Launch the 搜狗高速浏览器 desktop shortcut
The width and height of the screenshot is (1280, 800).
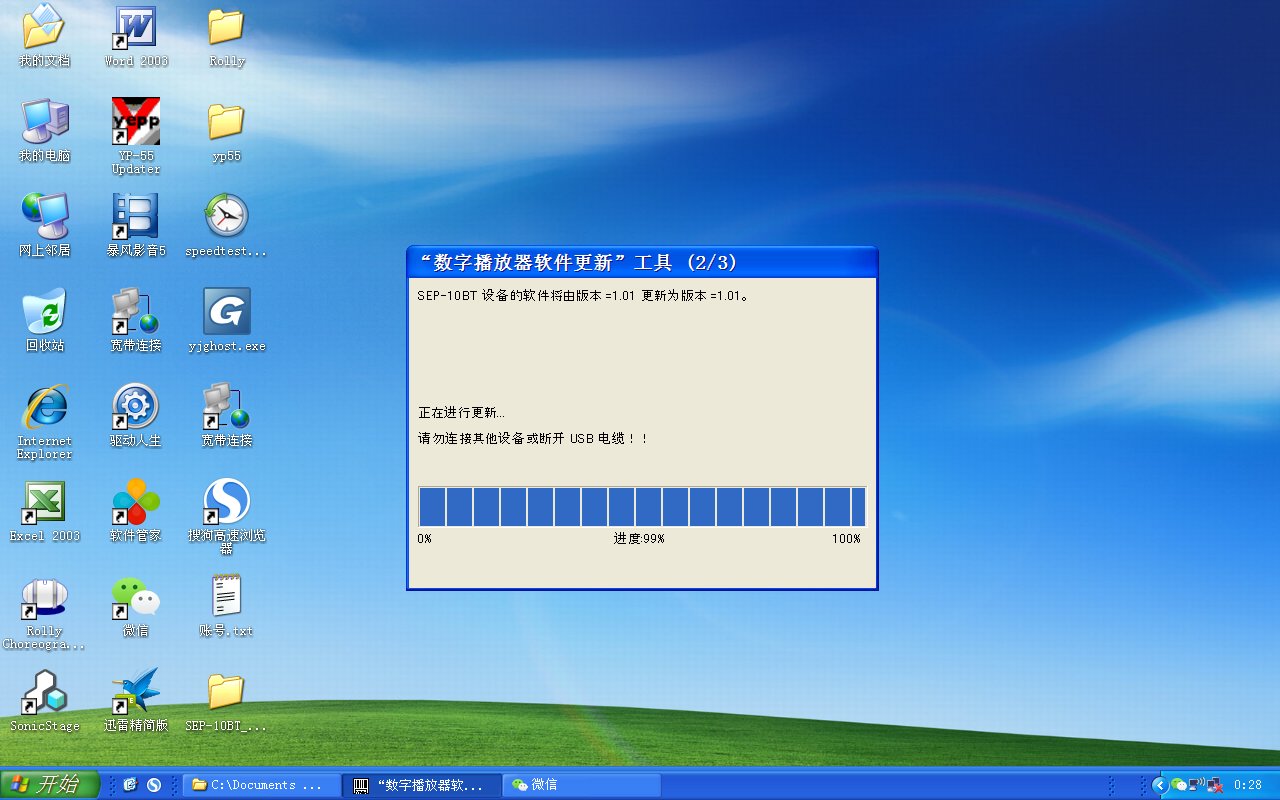[227, 517]
